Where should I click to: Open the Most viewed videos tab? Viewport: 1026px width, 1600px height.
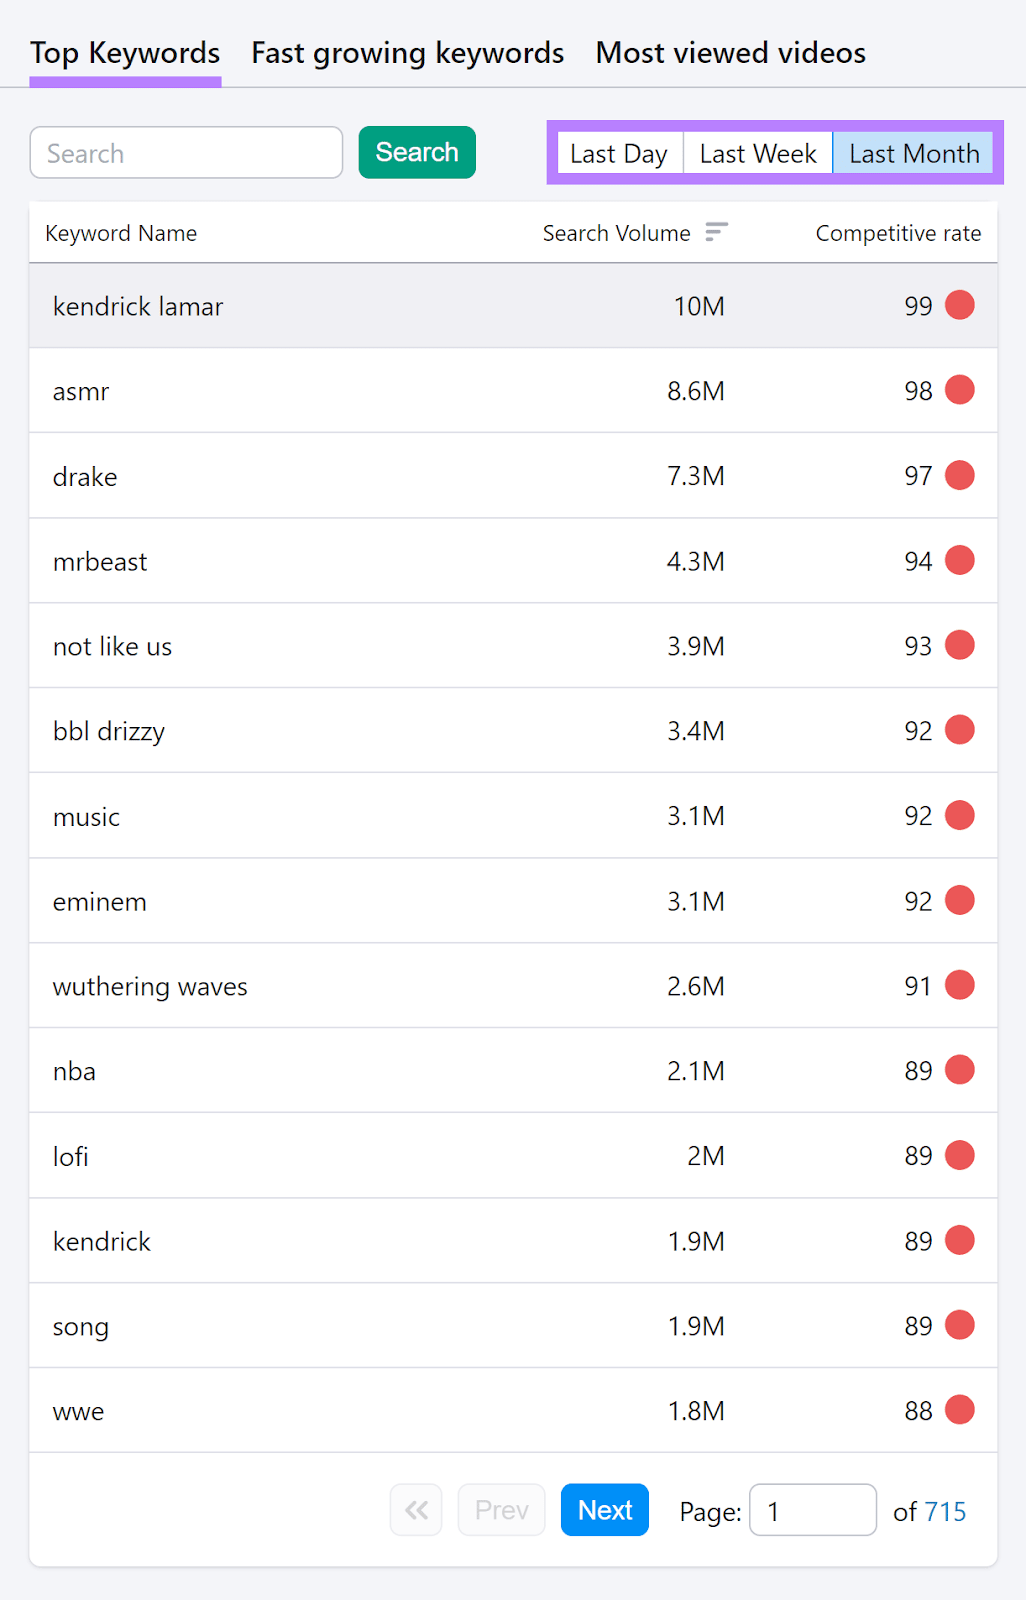(x=729, y=52)
